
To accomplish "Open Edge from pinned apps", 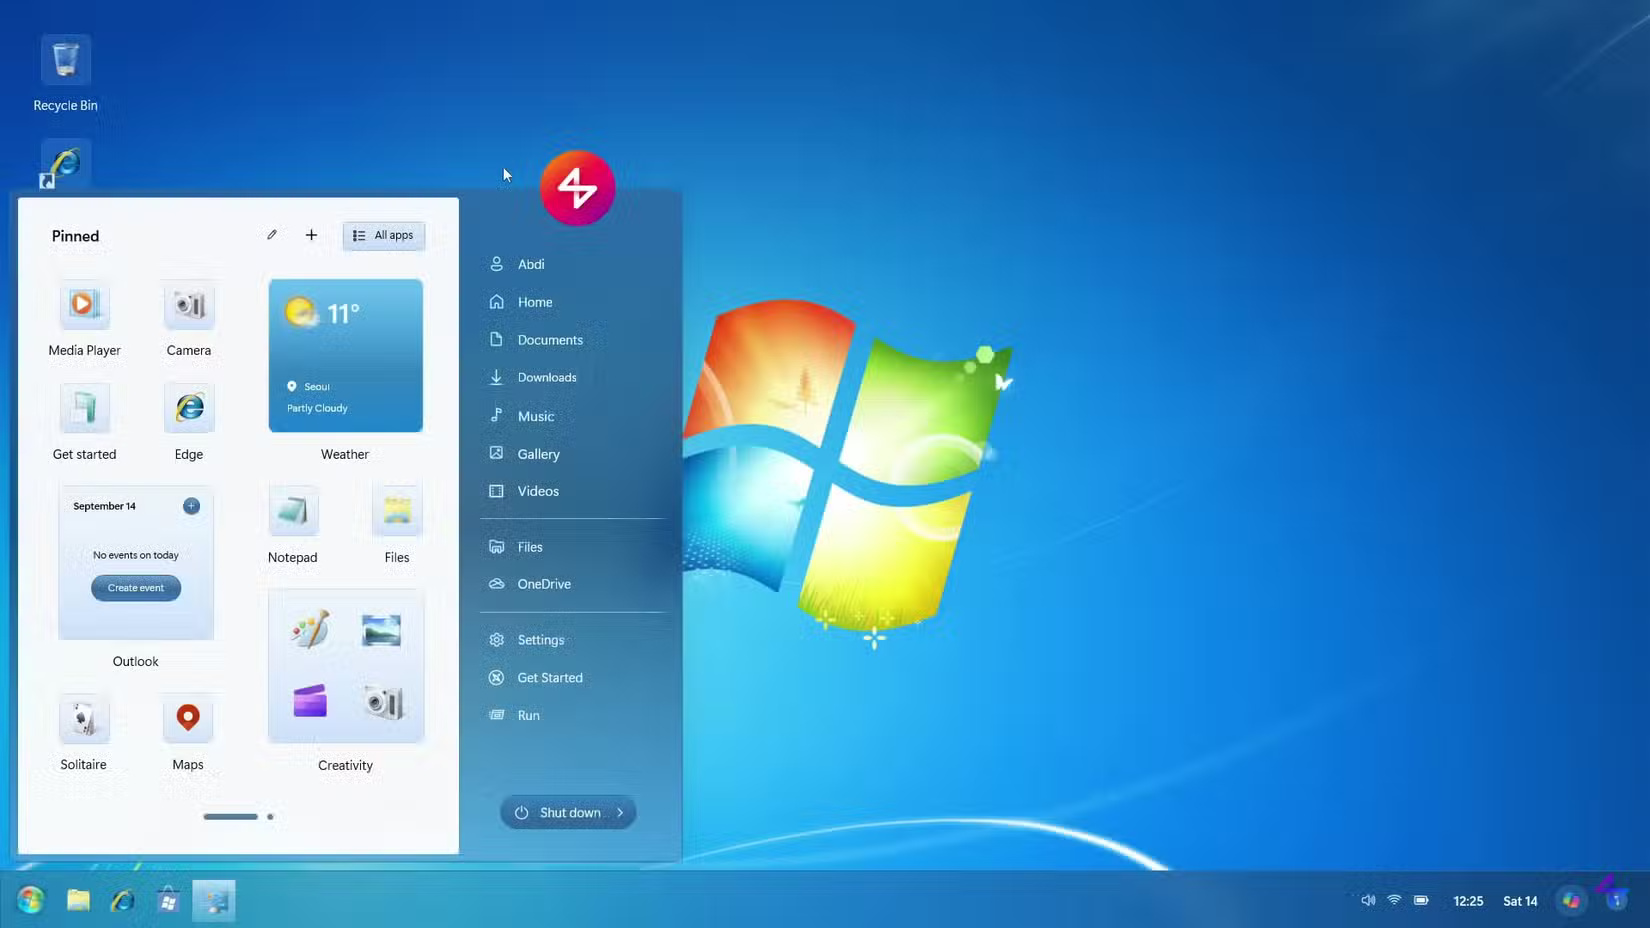I will (188, 408).
